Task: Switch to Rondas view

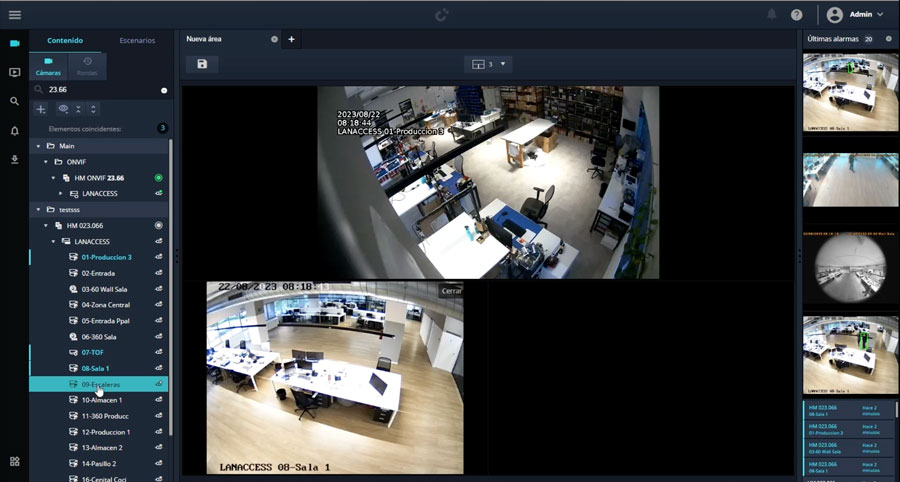Action: tap(87, 67)
